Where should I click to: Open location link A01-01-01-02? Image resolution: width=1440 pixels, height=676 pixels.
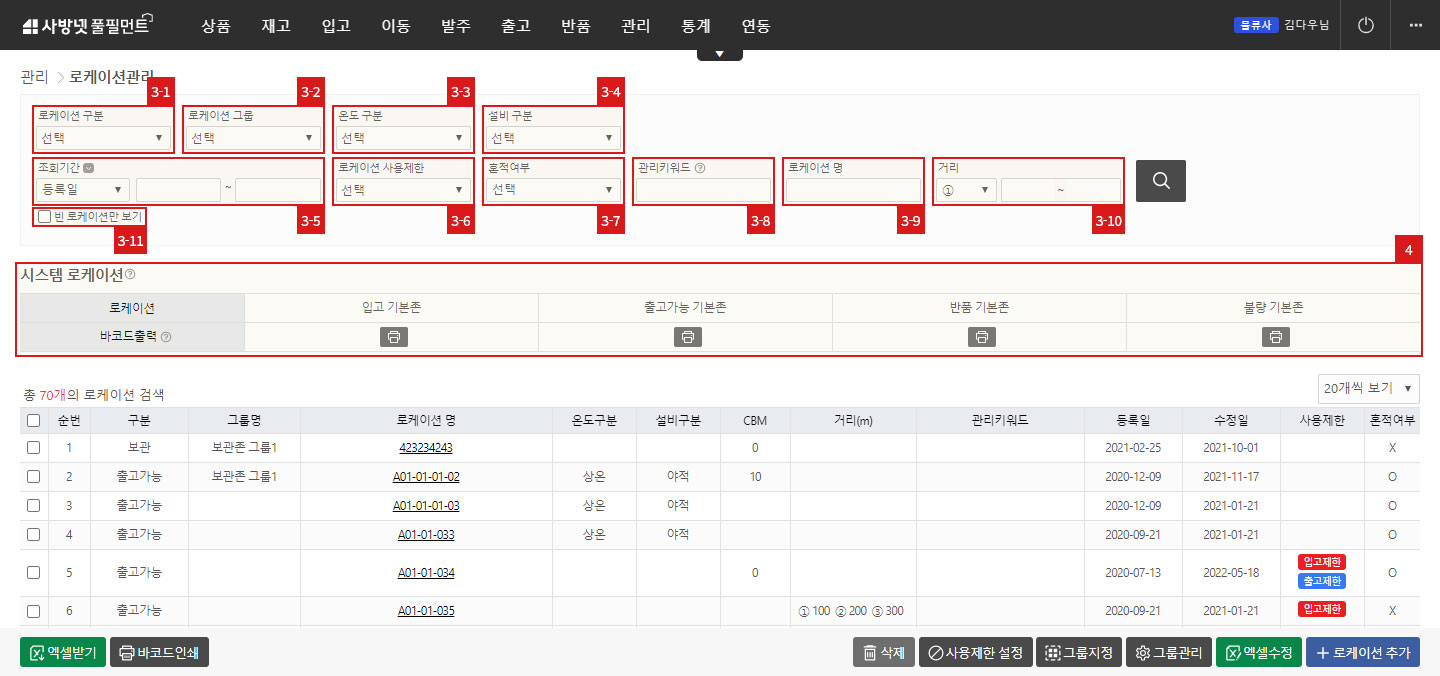click(x=426, y=477)
